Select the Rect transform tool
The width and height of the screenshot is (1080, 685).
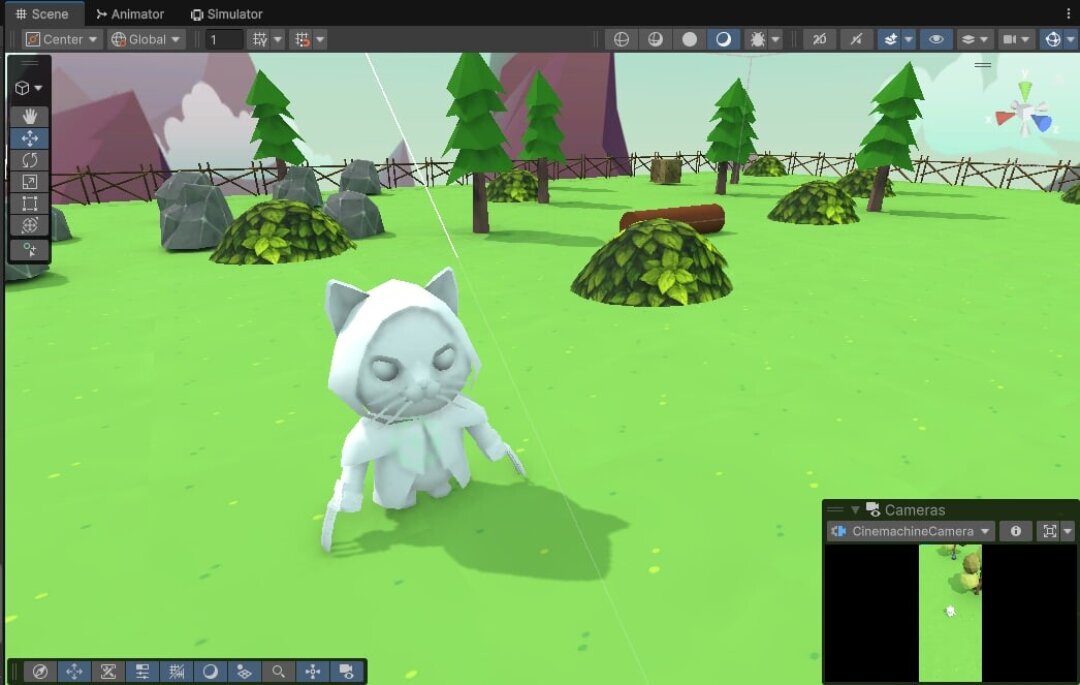29,204
